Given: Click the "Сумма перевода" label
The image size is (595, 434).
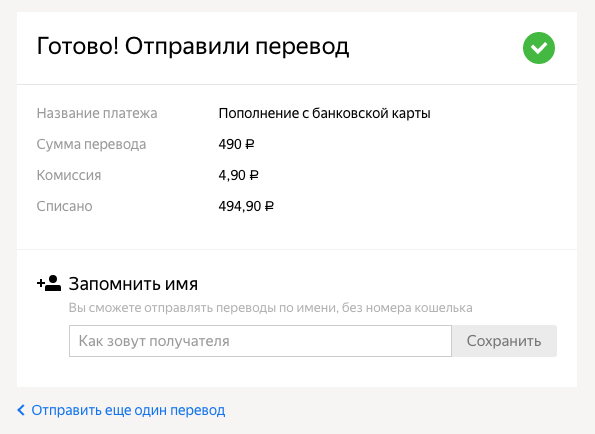Looking at the screenshot, I should (x=91, y=145).
